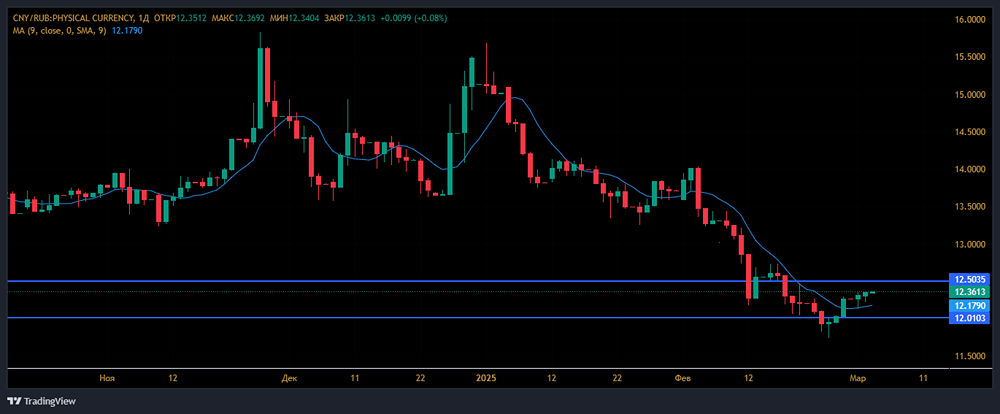Click the Дек month label on time axis

(288, 378)
